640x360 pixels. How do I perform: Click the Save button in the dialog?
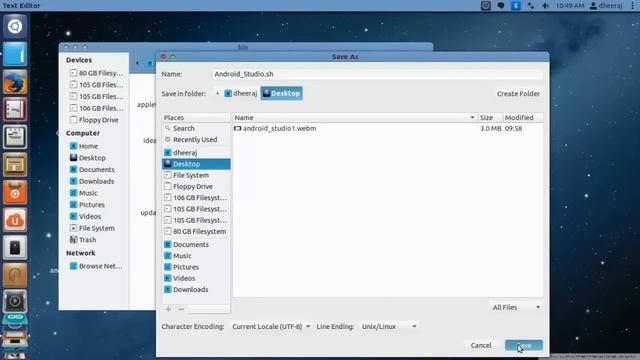[x=524, y=345]
